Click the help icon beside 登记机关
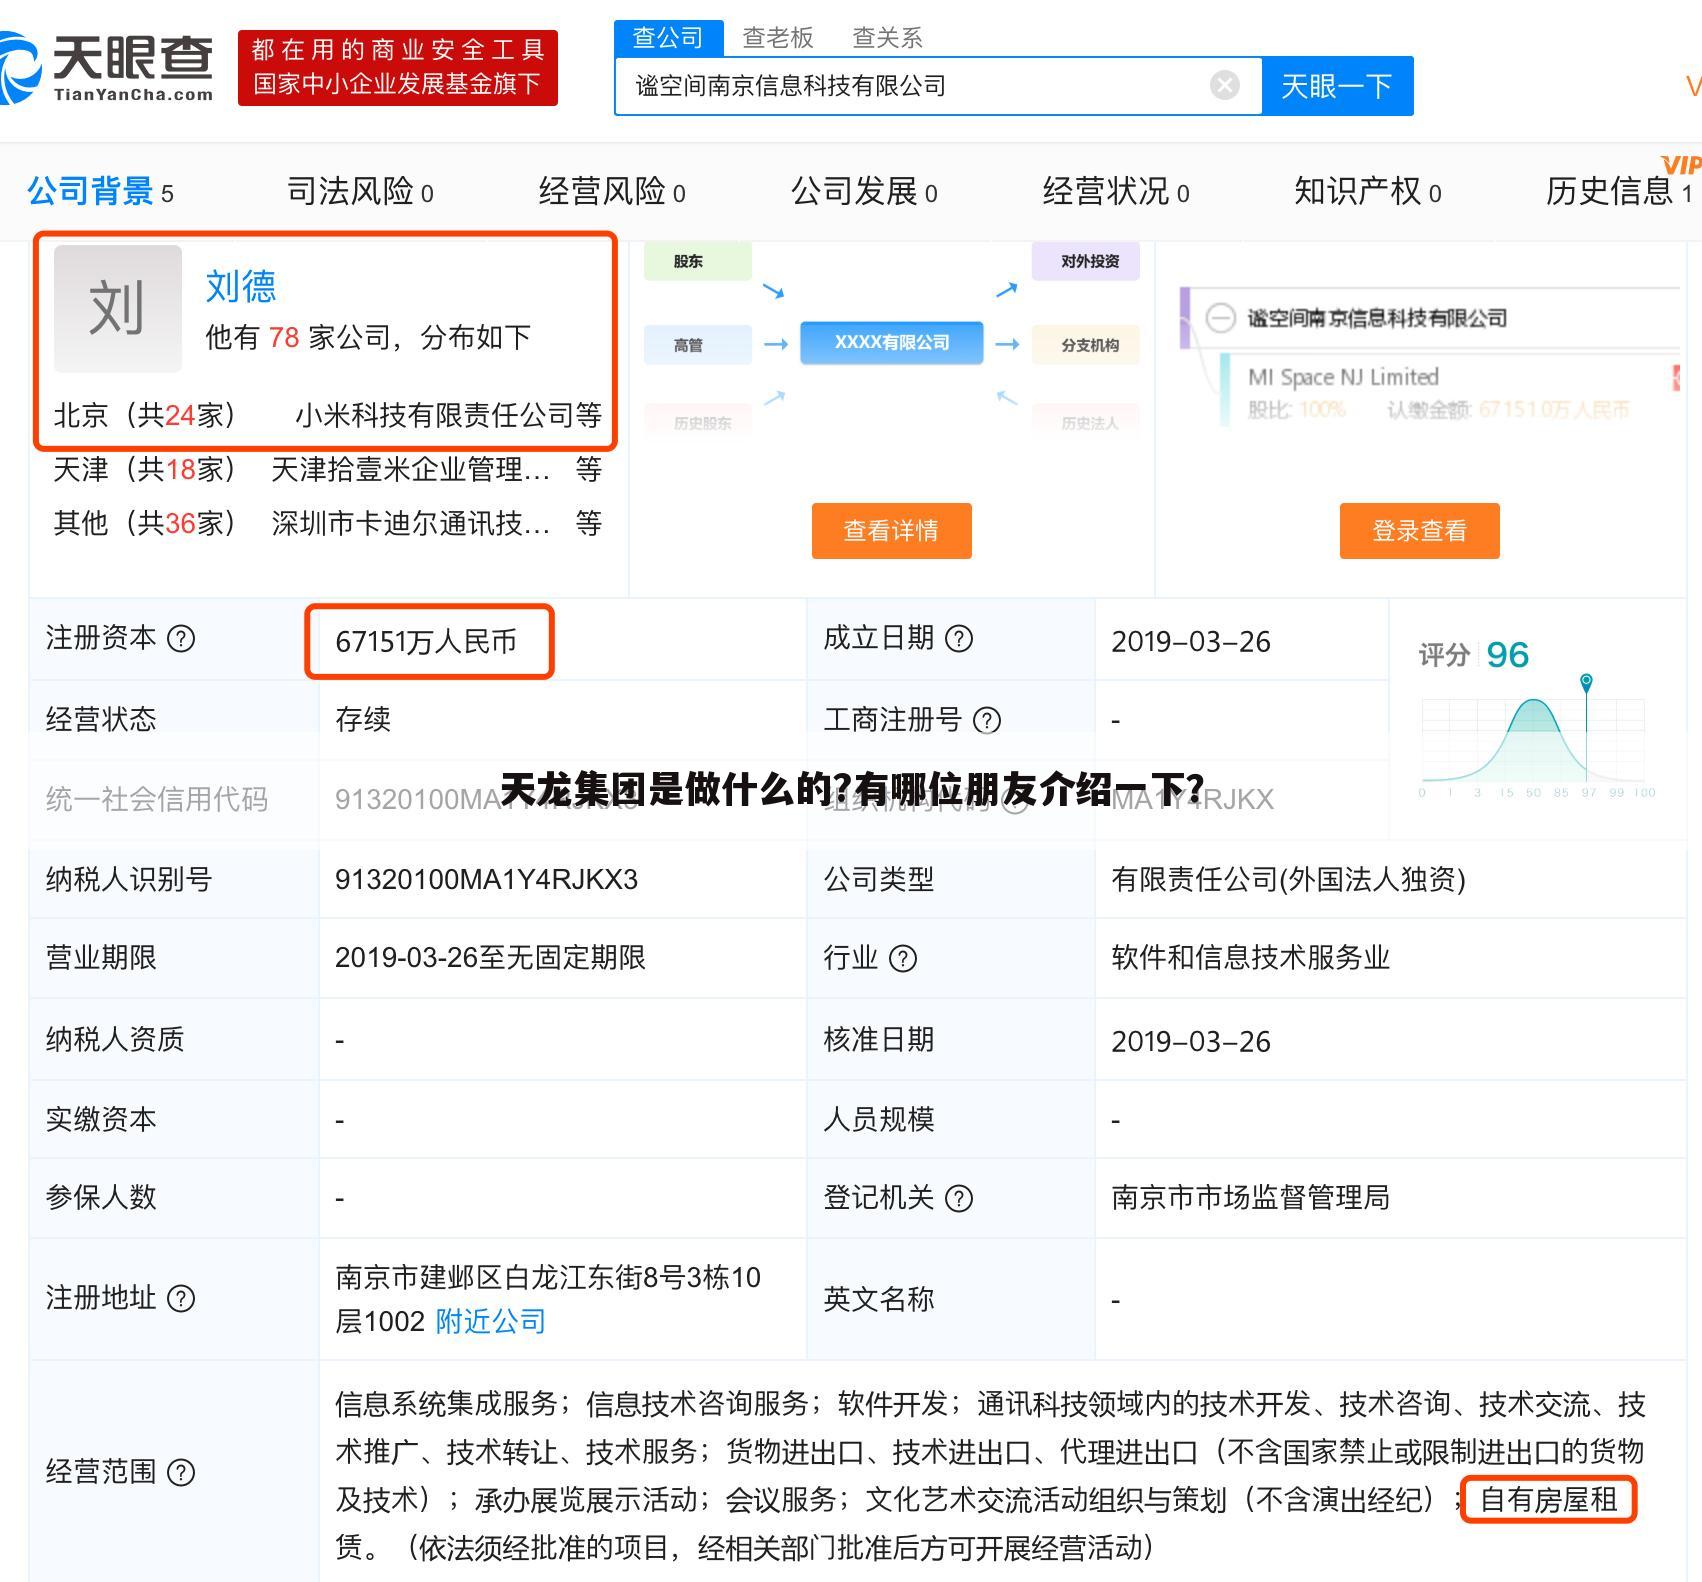1702x1582 pixels. click(x=959, y=1198)
